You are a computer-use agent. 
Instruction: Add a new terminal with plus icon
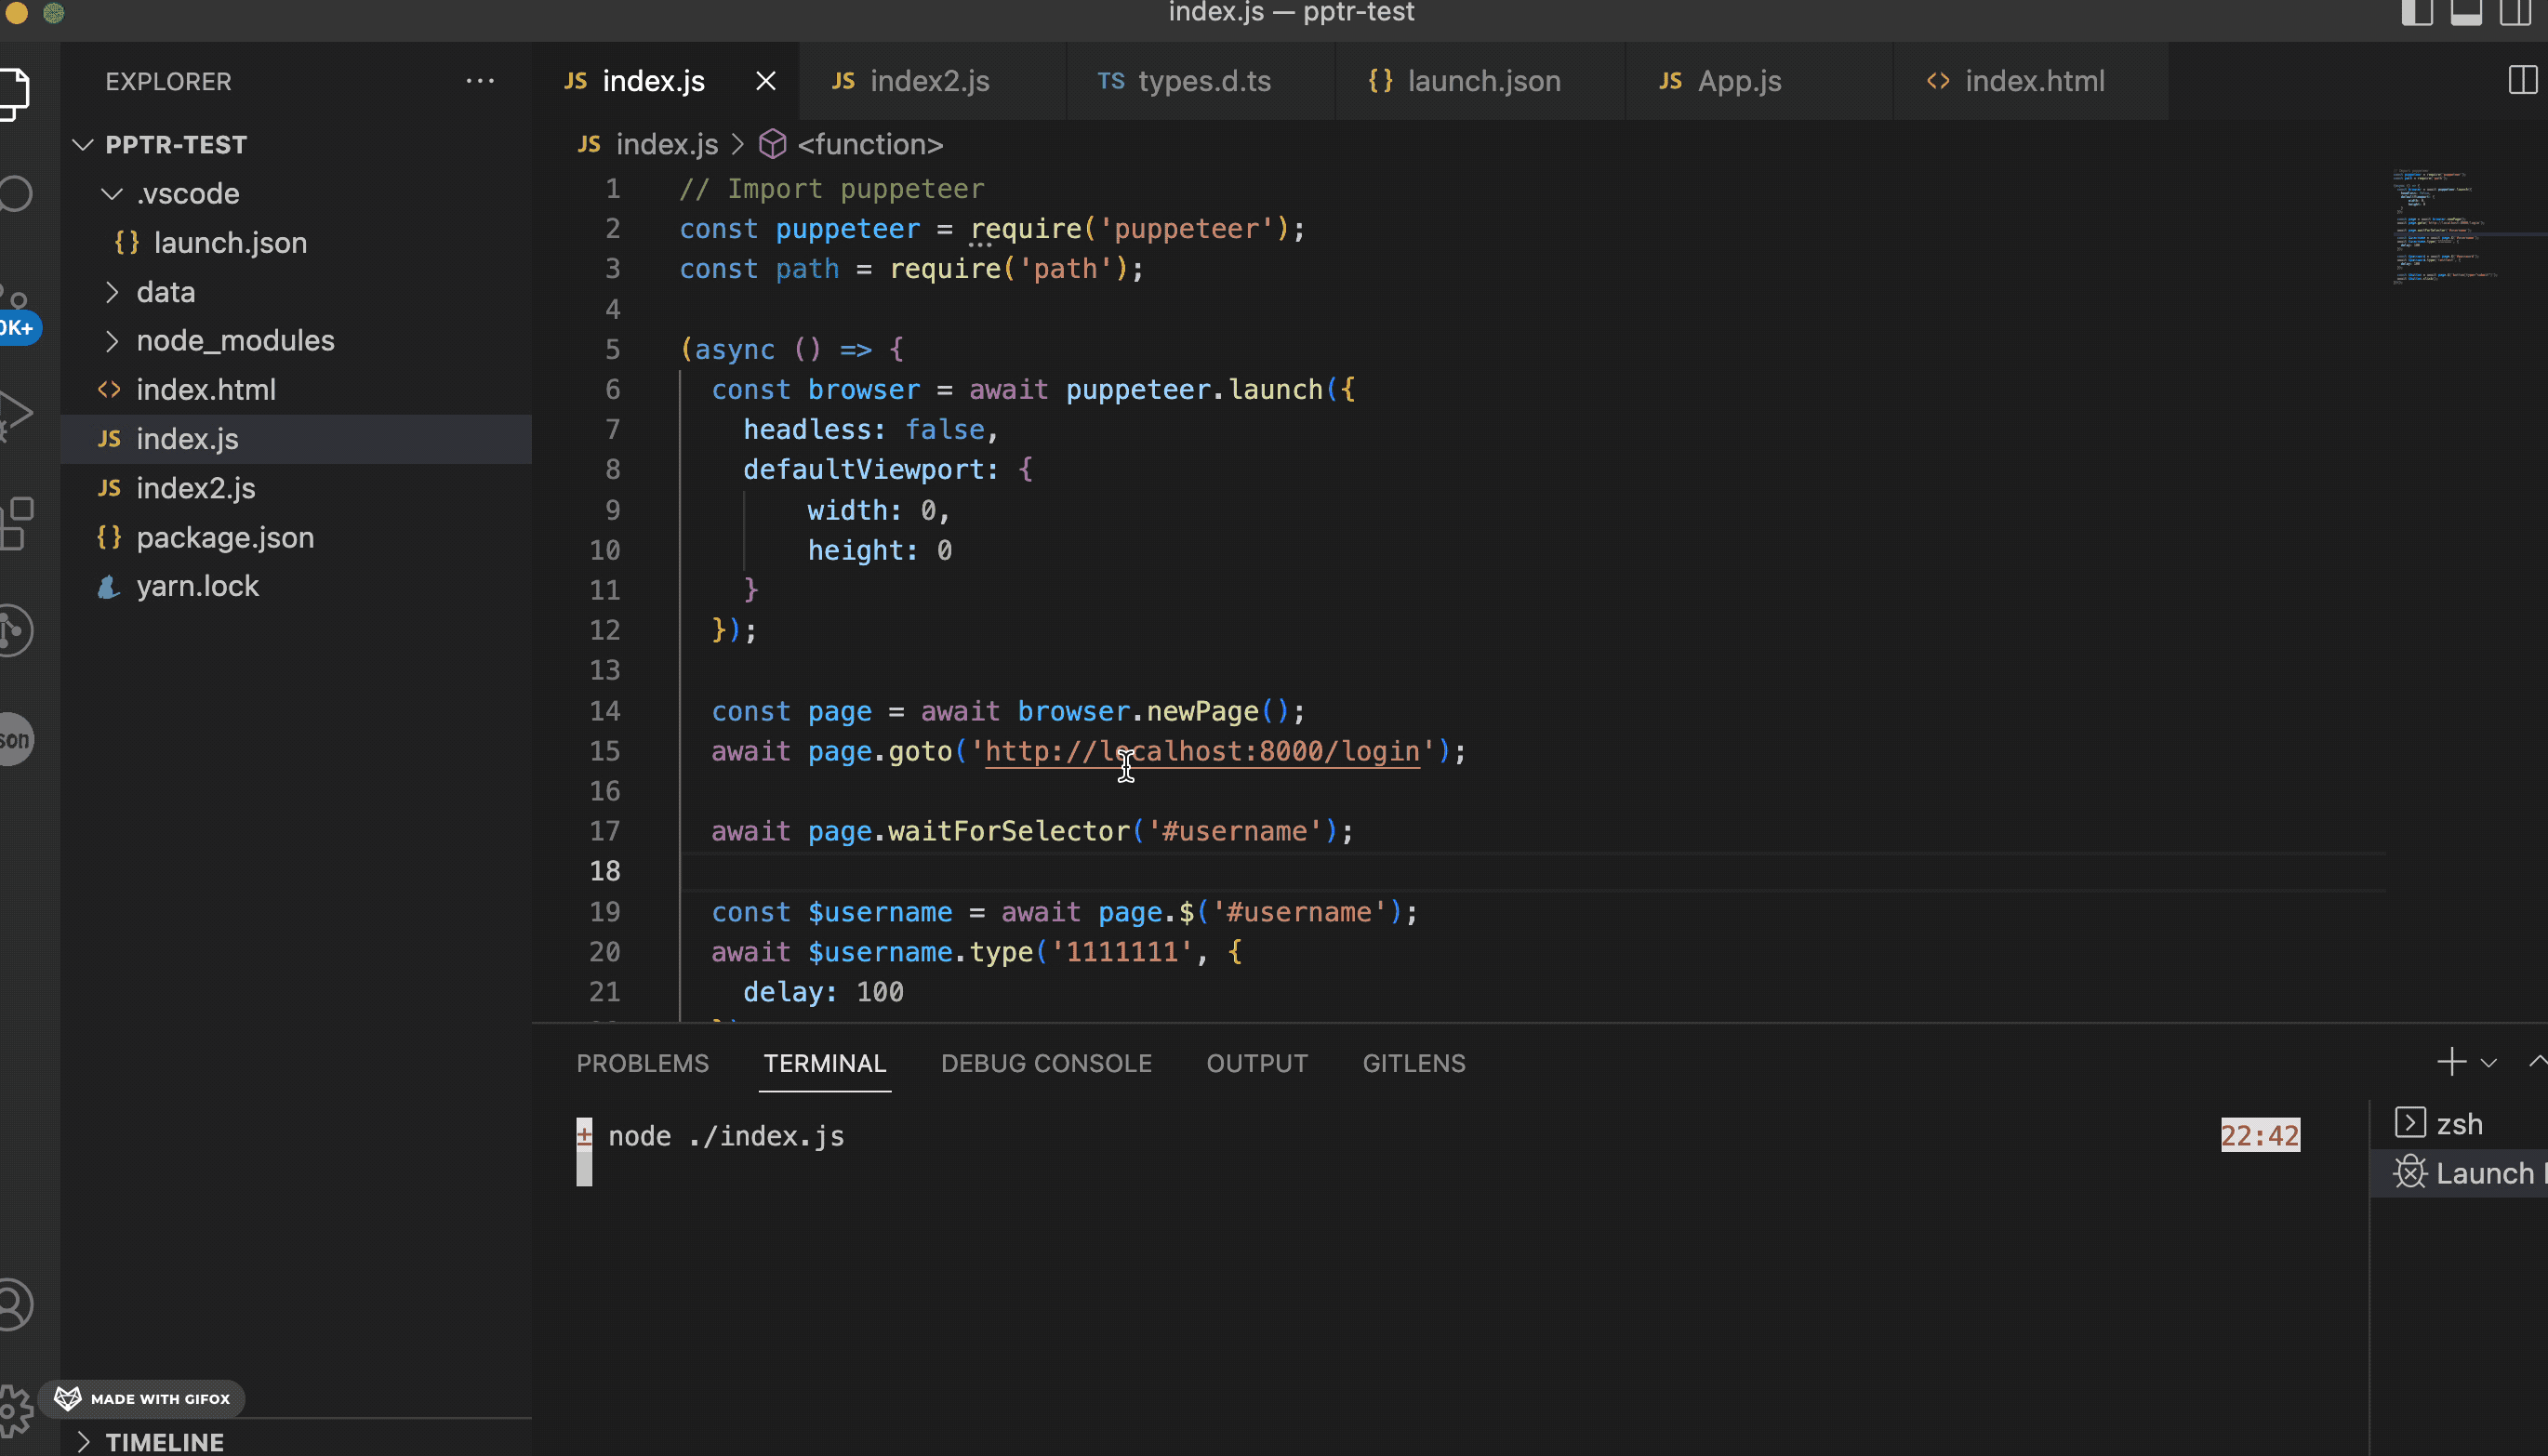tap(2451, 1062)
